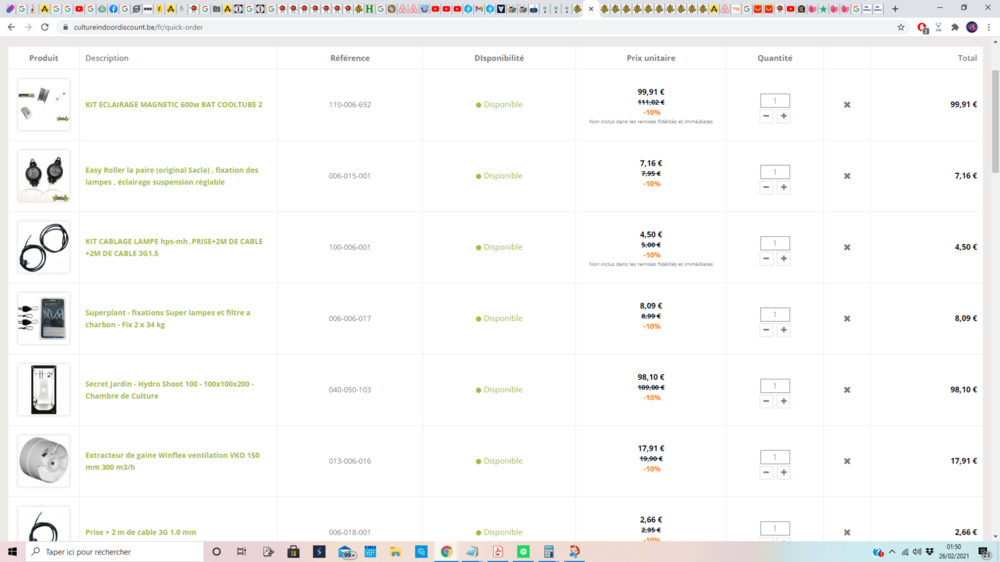This screenshot has width=1000, height=562.
Task: Remove the Extracteur de gaine Winflex row
Action: [x=847, y=461]
